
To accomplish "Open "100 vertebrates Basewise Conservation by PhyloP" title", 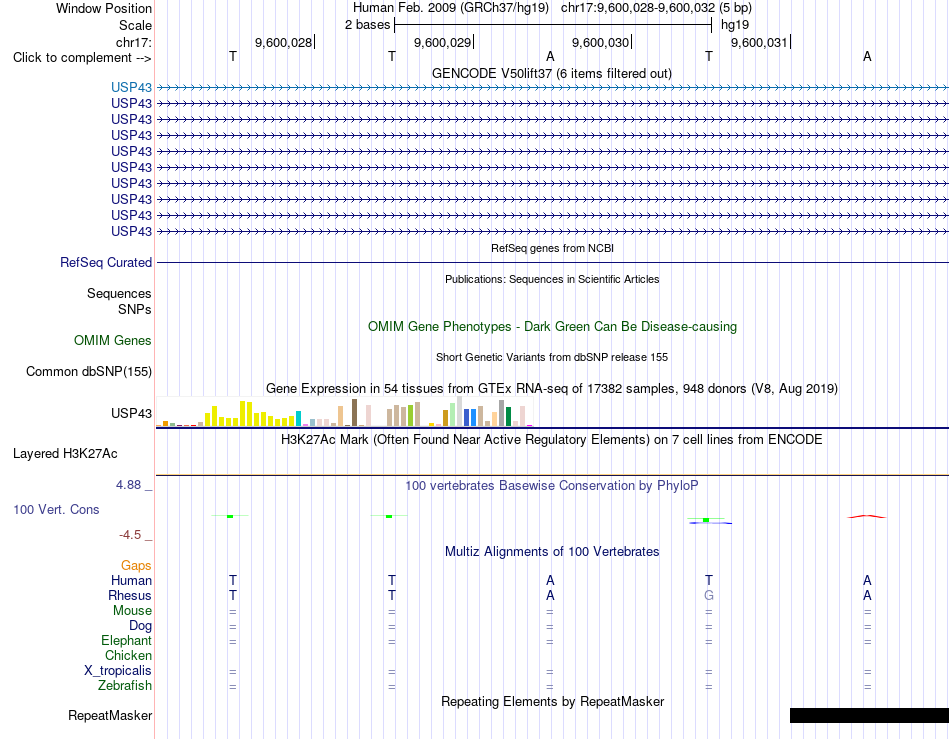I will pos(551,485).
